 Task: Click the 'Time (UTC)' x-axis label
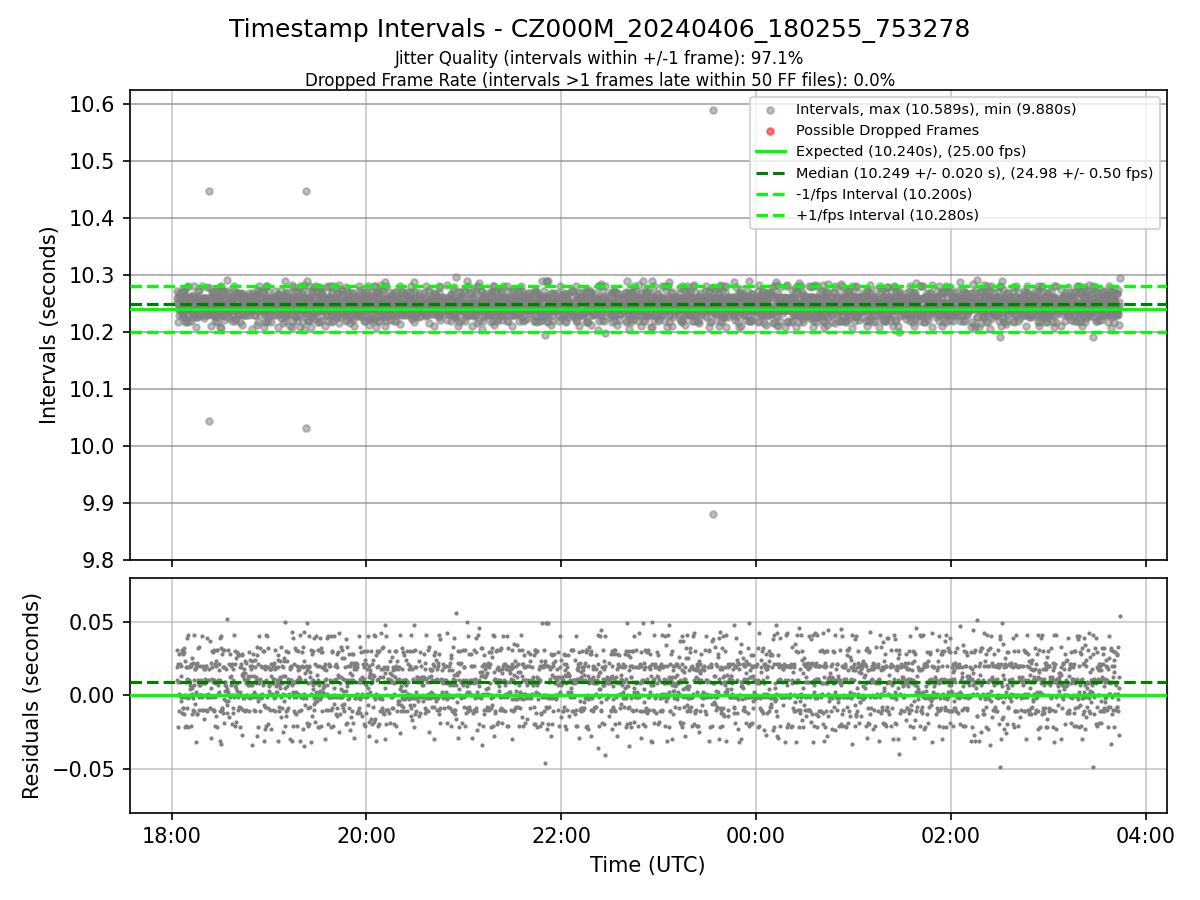pyautogui.click(x=647, y=865)
